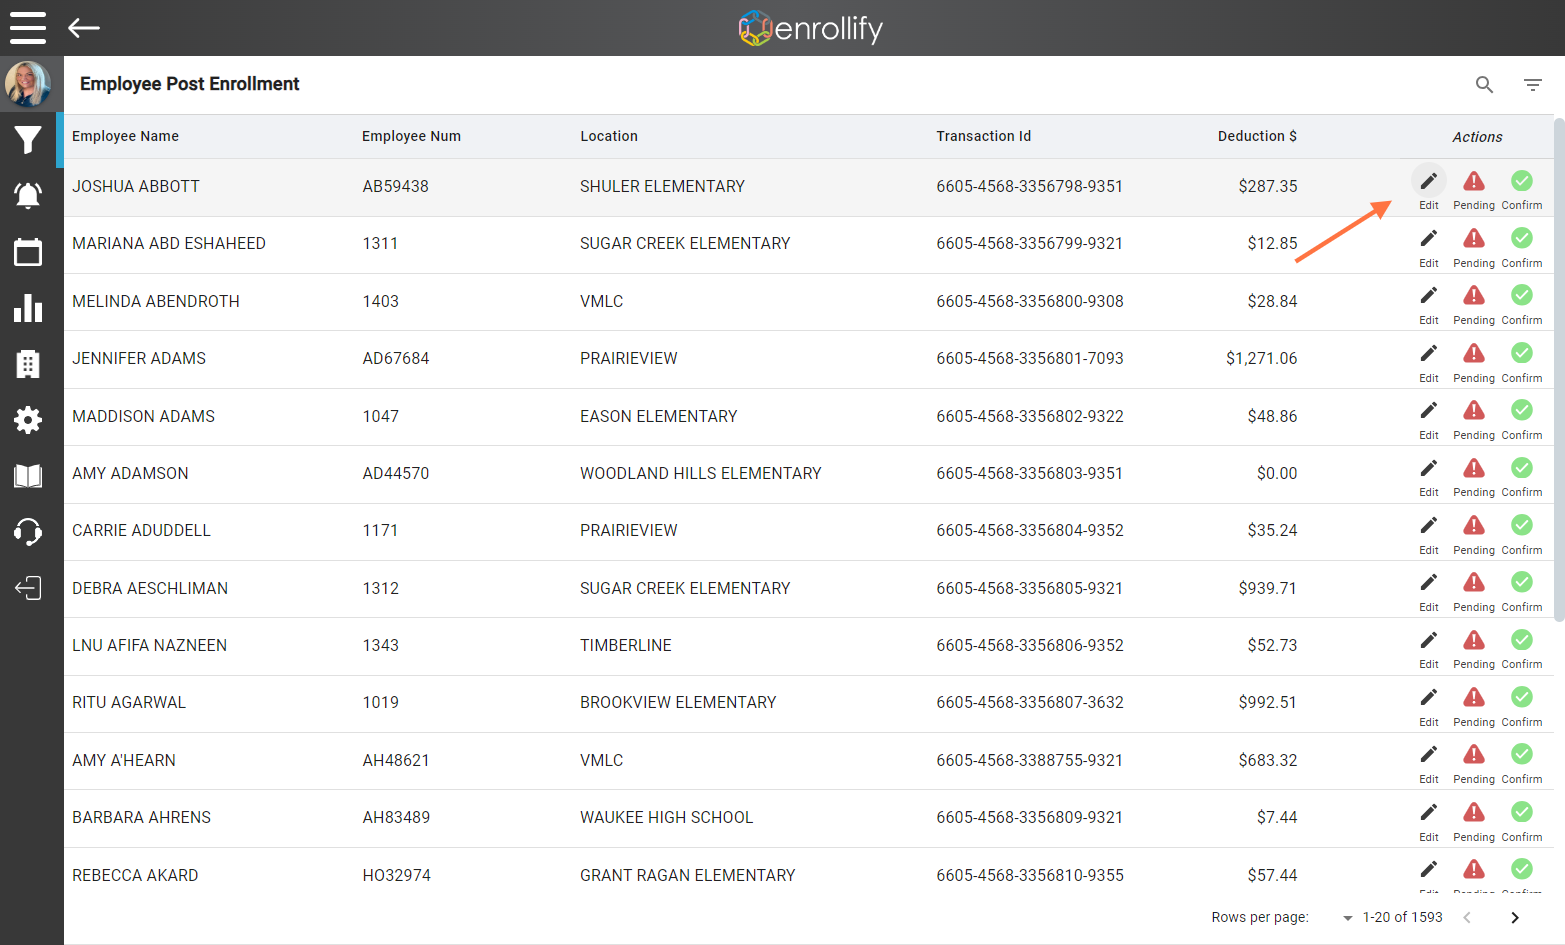Screen dimensions: 1565x945
Task: Open the building company sidebar icon
Action: point(28,364)
